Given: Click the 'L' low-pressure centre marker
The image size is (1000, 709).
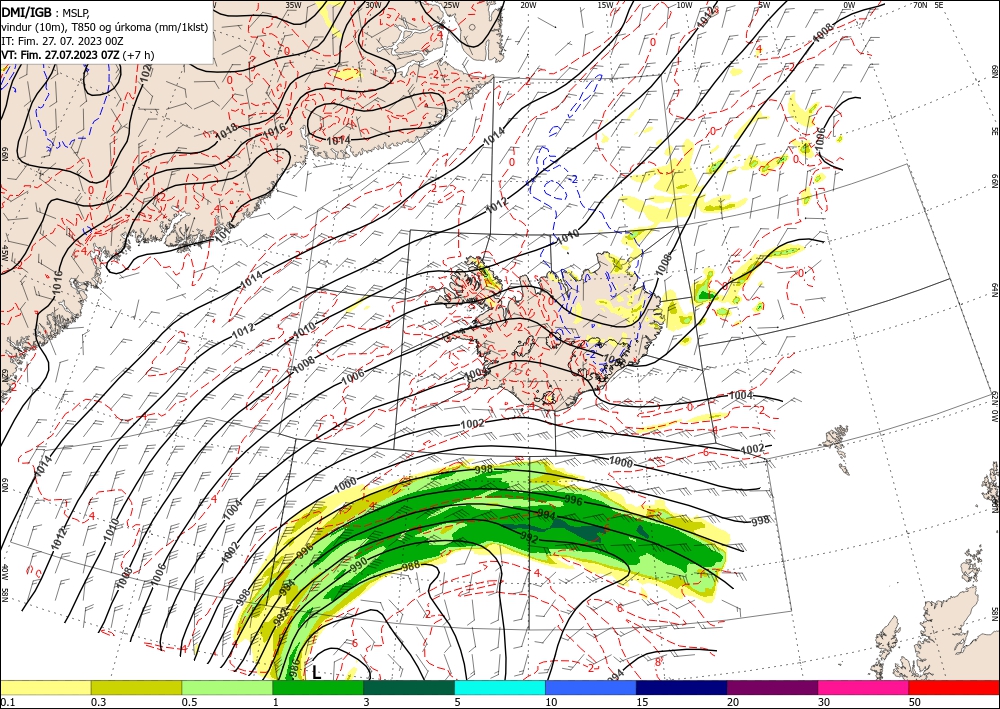Looking at the screenshot, I should coord(316,673).
